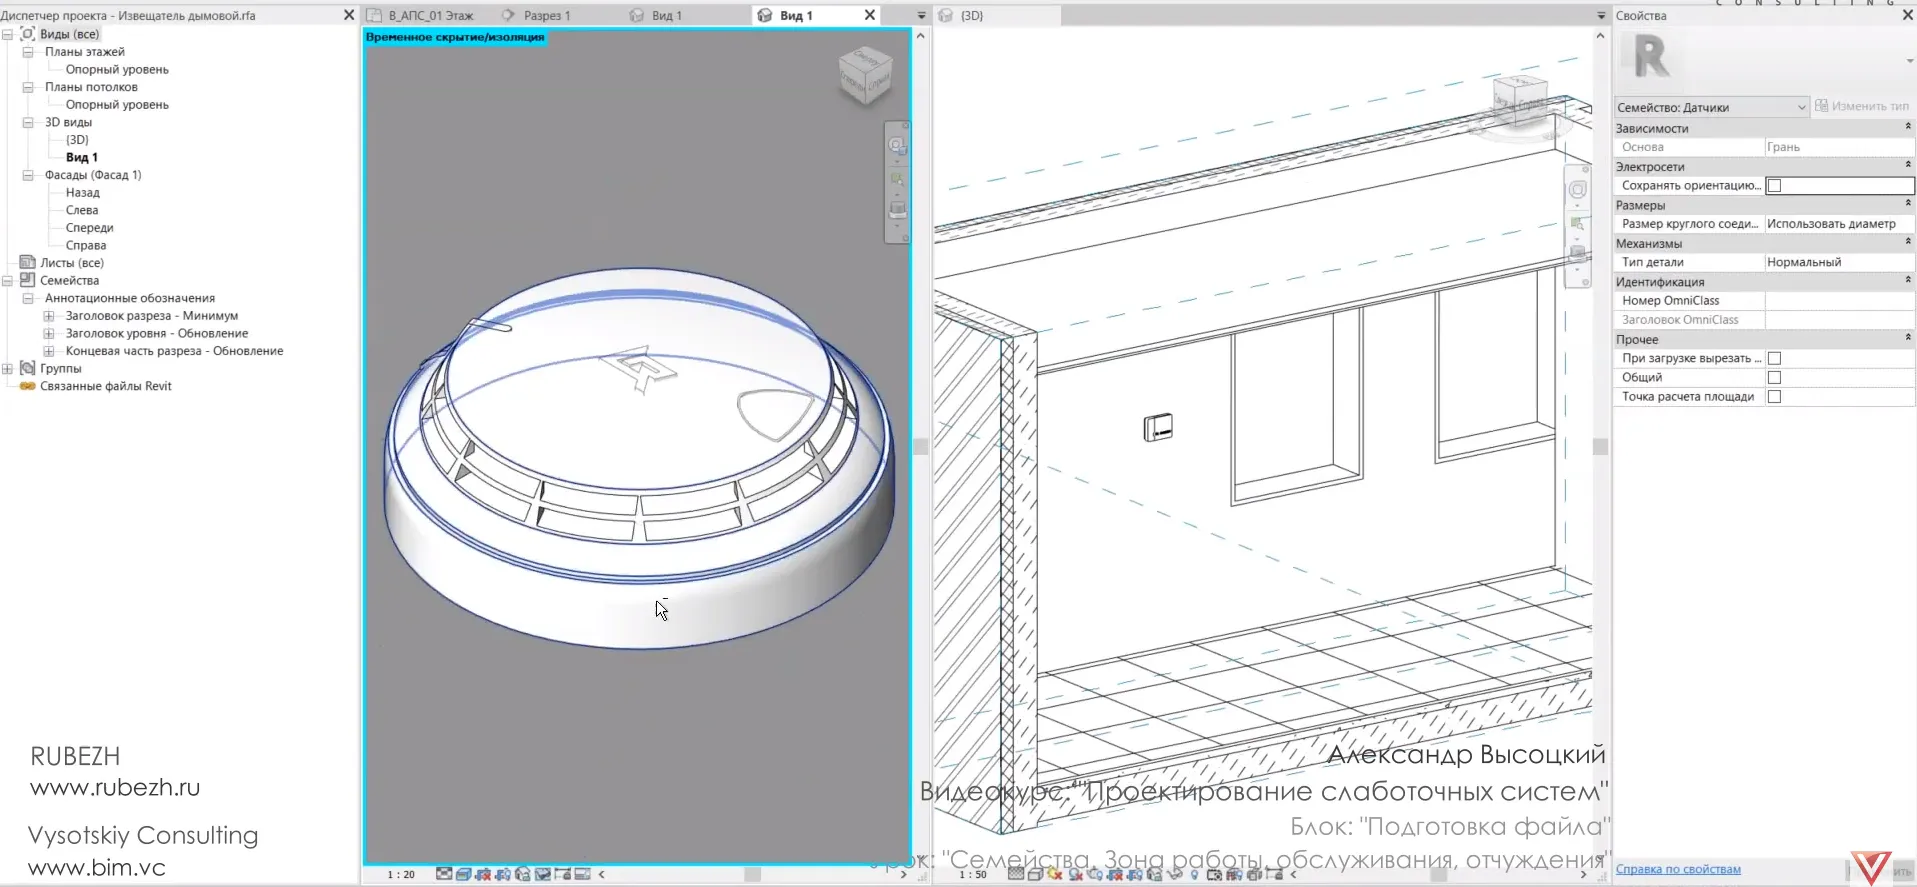This screenshot has width=1917, height=887.
Task: Click the 1 : 50 scale in the {3D} view
Action: [x=973, y=874]
